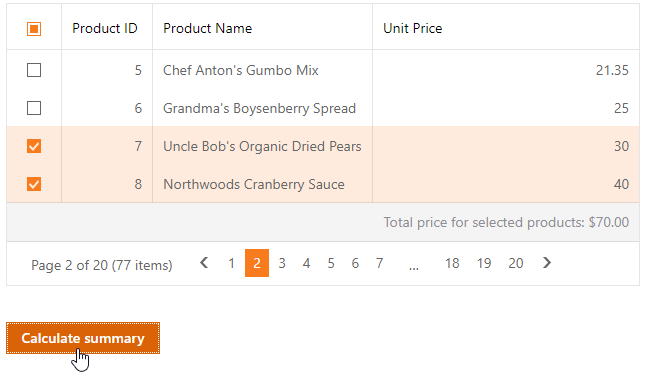Open page 19 of the product list
The width and height of the screenshot is (648, 378).
click(484, 263)
